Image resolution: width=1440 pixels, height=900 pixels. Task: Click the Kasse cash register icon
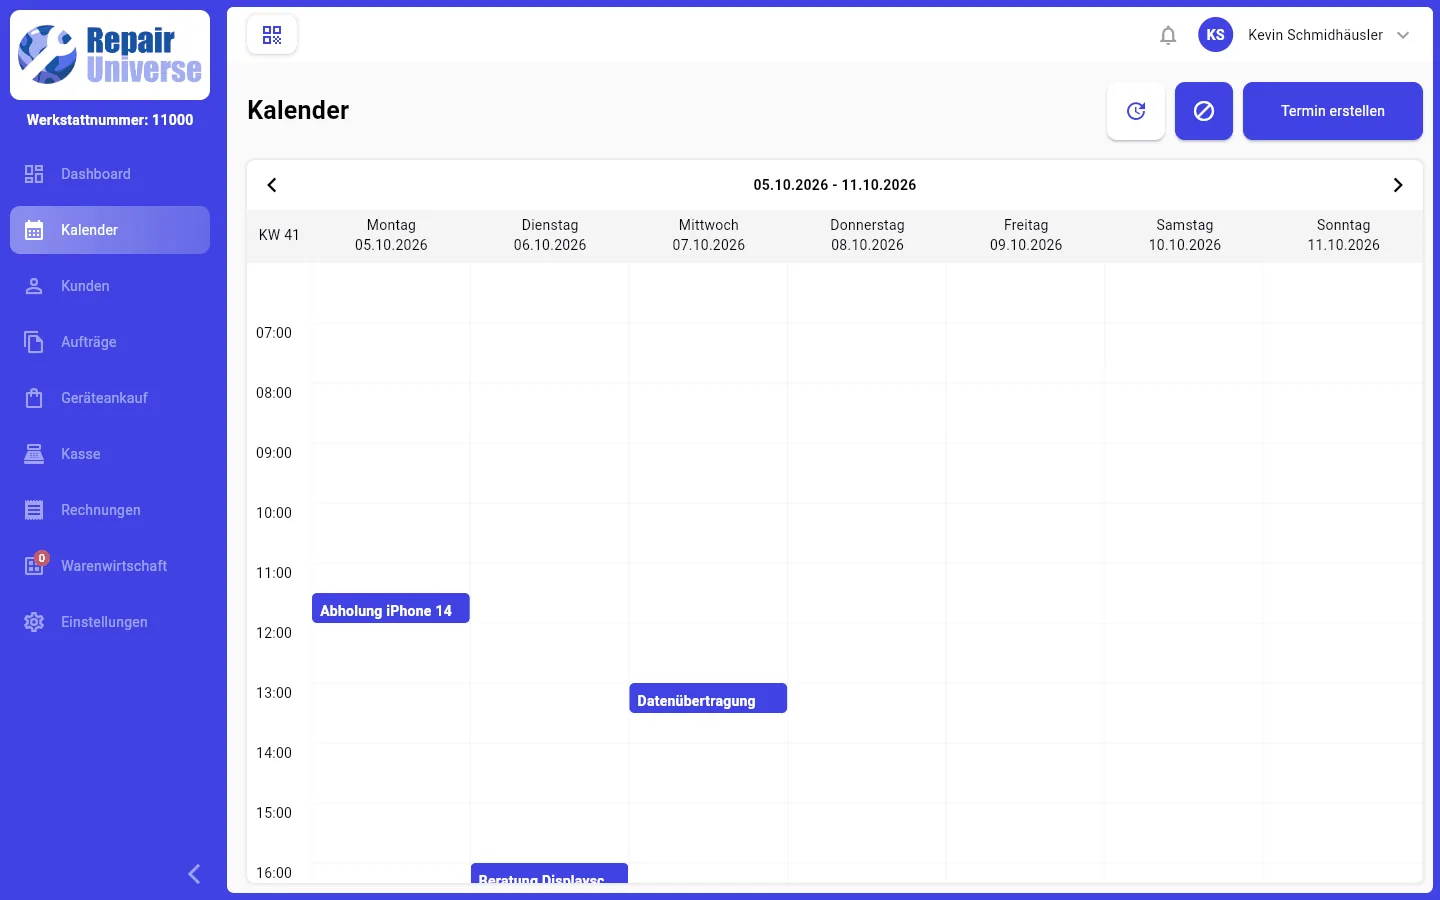[x=34, y=454]
